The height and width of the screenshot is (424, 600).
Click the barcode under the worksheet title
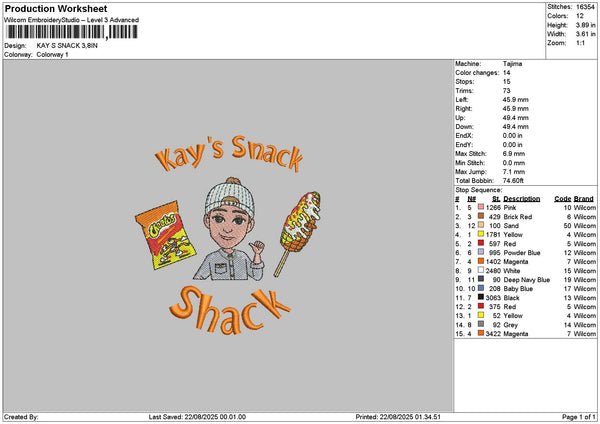tap(72, 32)
